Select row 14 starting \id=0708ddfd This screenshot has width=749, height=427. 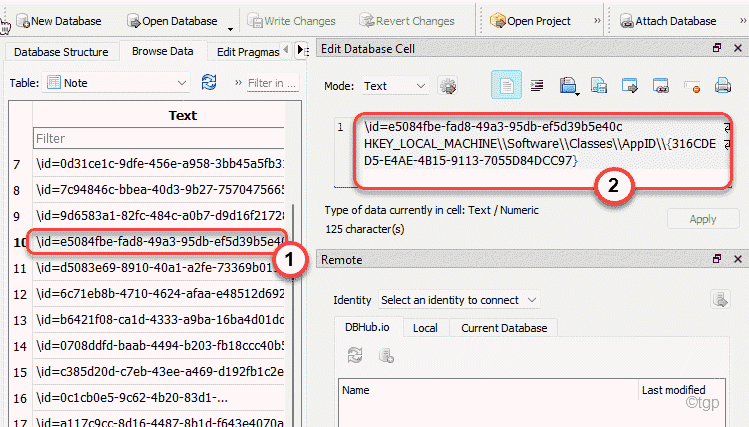159,345
